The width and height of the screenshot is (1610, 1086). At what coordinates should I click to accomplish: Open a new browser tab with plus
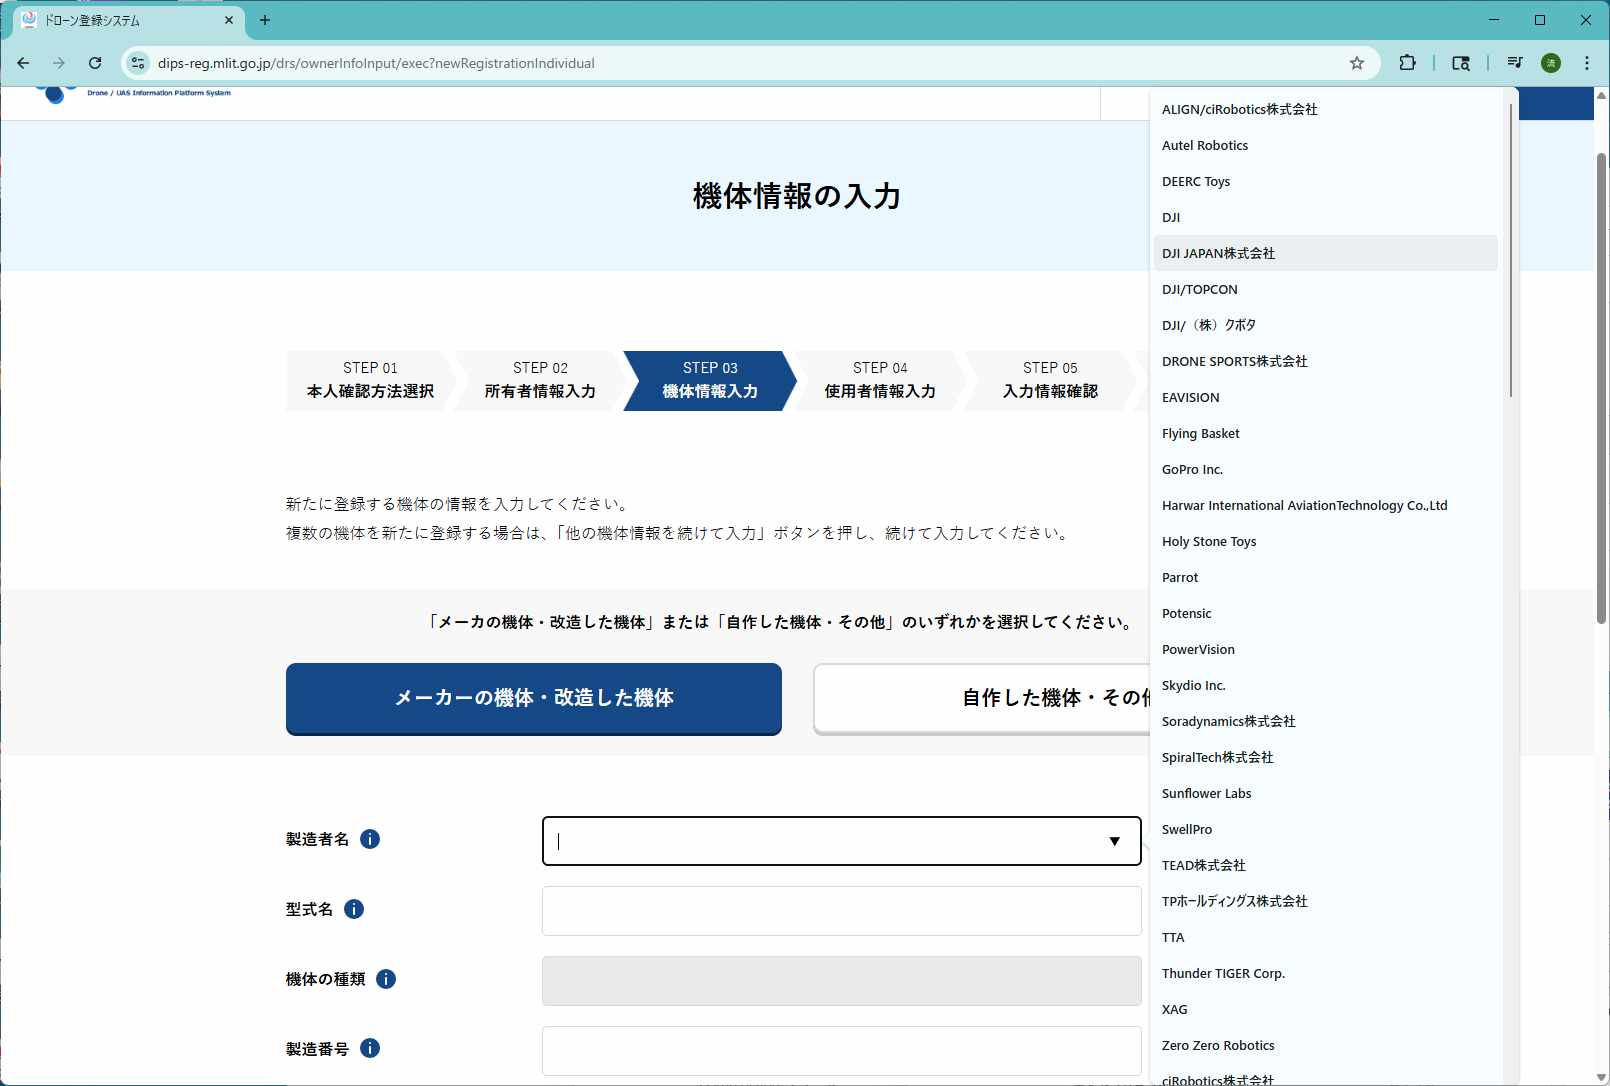pos(265,20)
